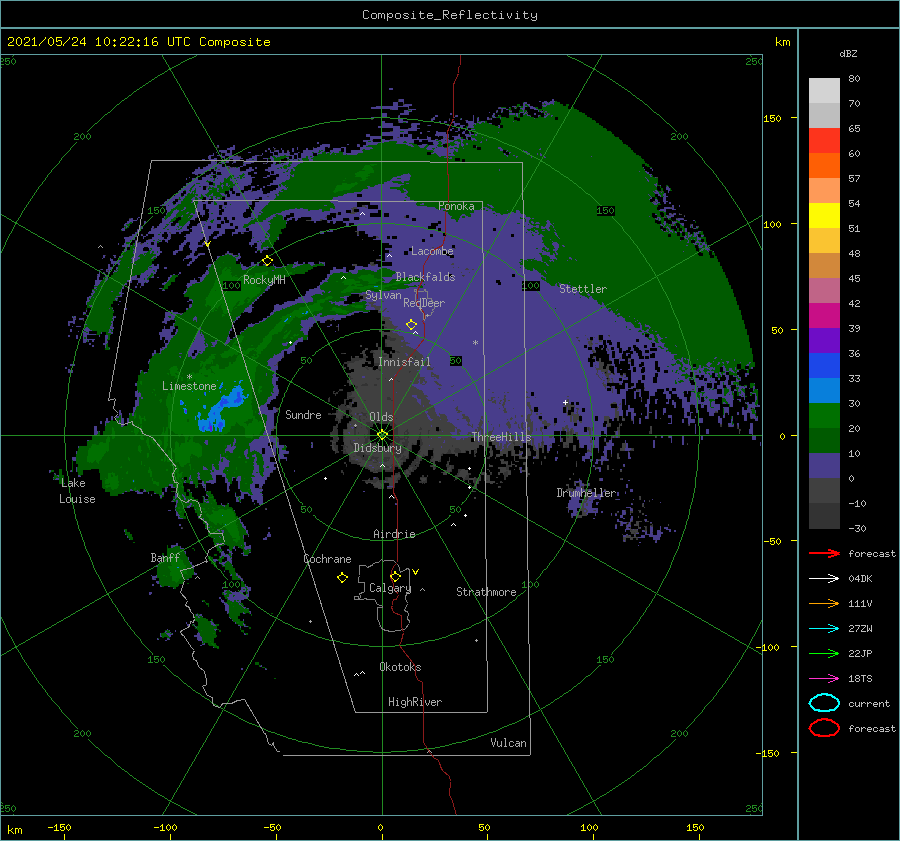Click the 150 tick on right axis
The image size is (900, 841).
pos(772,118)
